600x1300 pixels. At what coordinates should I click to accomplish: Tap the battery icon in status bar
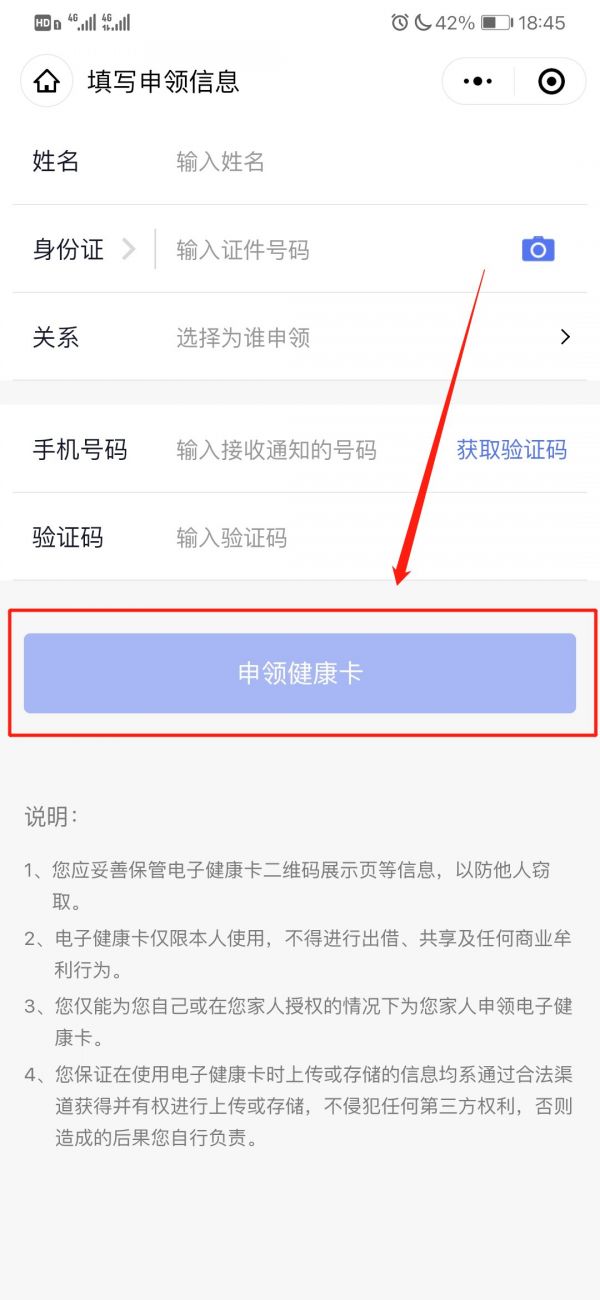pyautogui.click(x=496, y=22)
